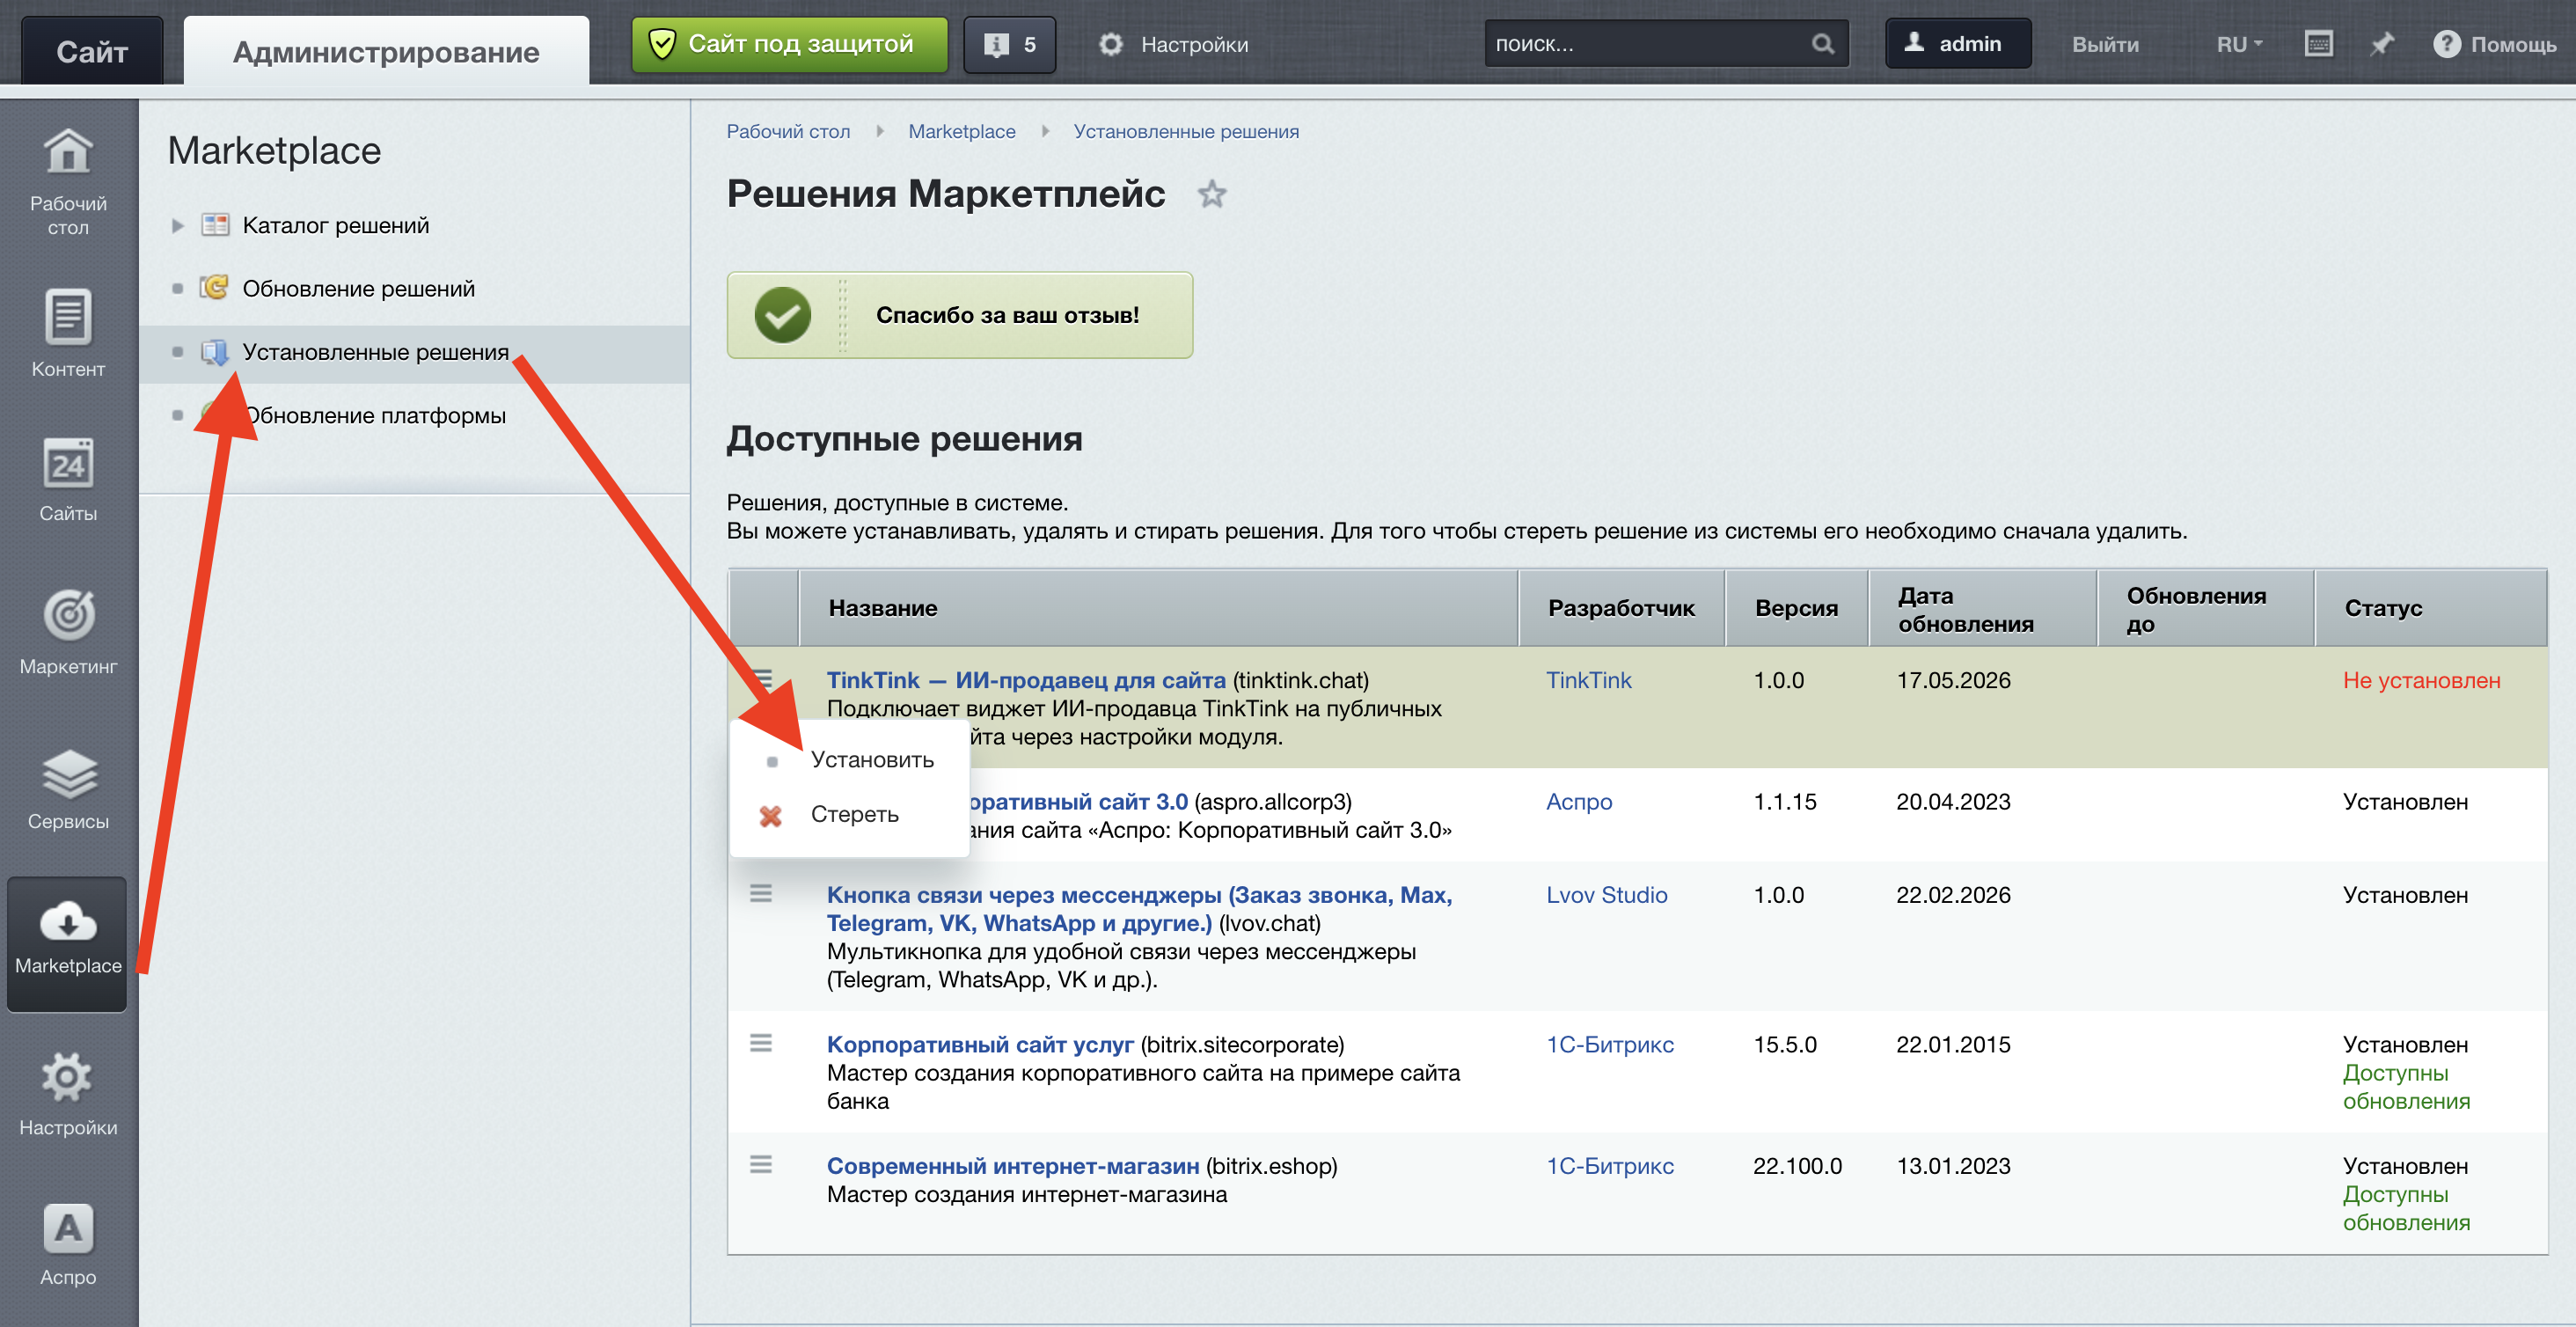The height and width of the screenshot is (1327, 2576).
Task: Select Обновление решений in the tree
Action: 359,288
